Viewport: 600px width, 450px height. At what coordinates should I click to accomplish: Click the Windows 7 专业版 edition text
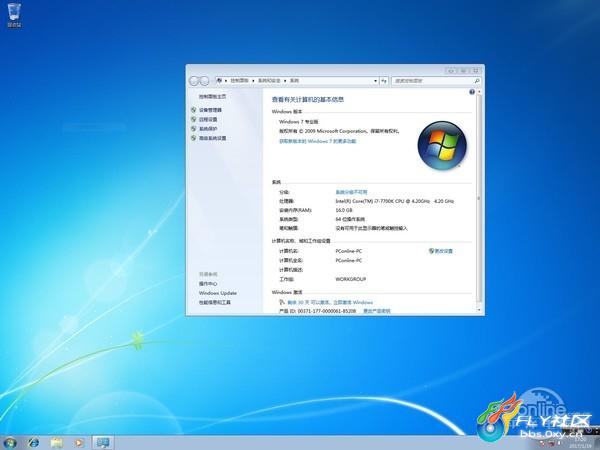click(299, 122)
